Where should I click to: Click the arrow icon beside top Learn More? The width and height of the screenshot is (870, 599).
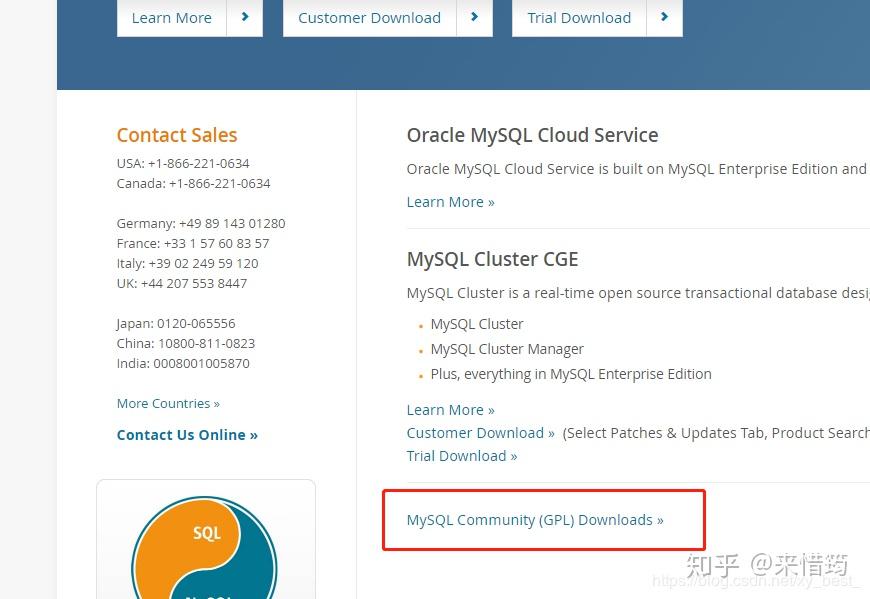[x=245, y=17]
